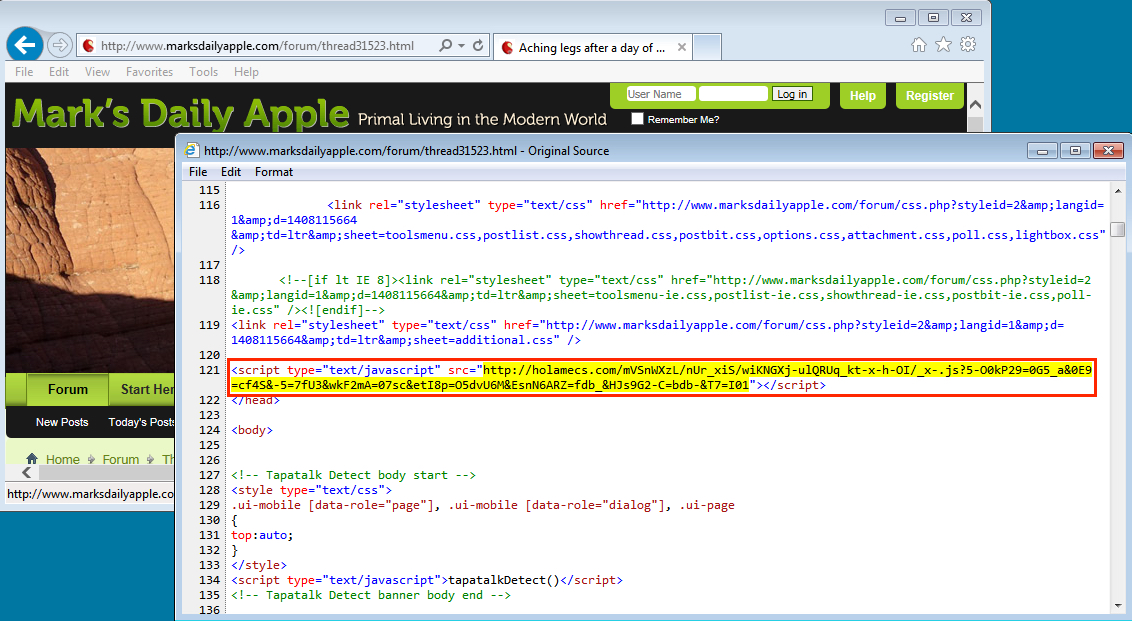The height and width of the screenshot is (621, 1132).
Task: Click the New Posts link
Action: point(62,422)
